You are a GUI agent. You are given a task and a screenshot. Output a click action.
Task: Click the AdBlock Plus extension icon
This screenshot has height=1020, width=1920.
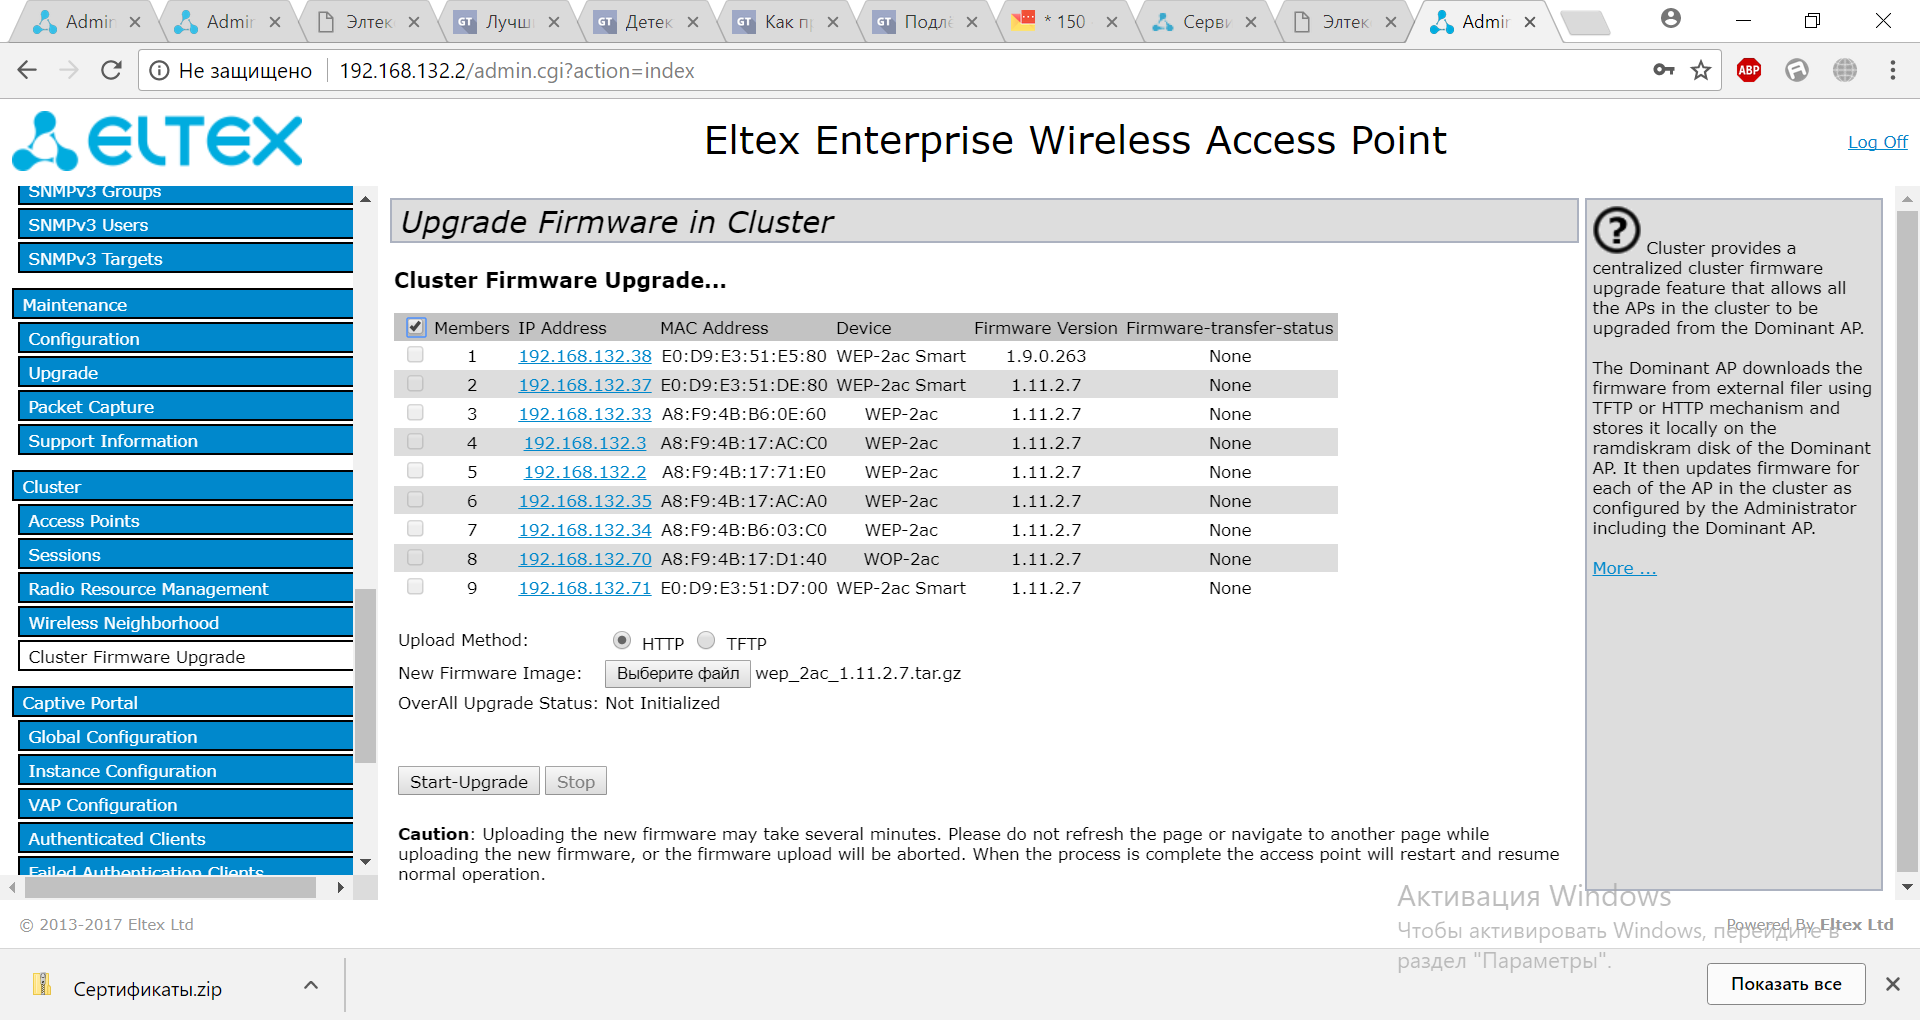click(1749, 70)
